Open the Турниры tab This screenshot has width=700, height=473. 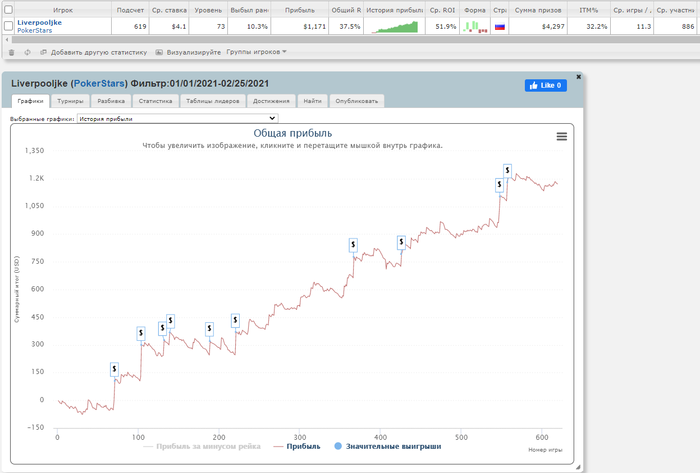tap(70, 101)
